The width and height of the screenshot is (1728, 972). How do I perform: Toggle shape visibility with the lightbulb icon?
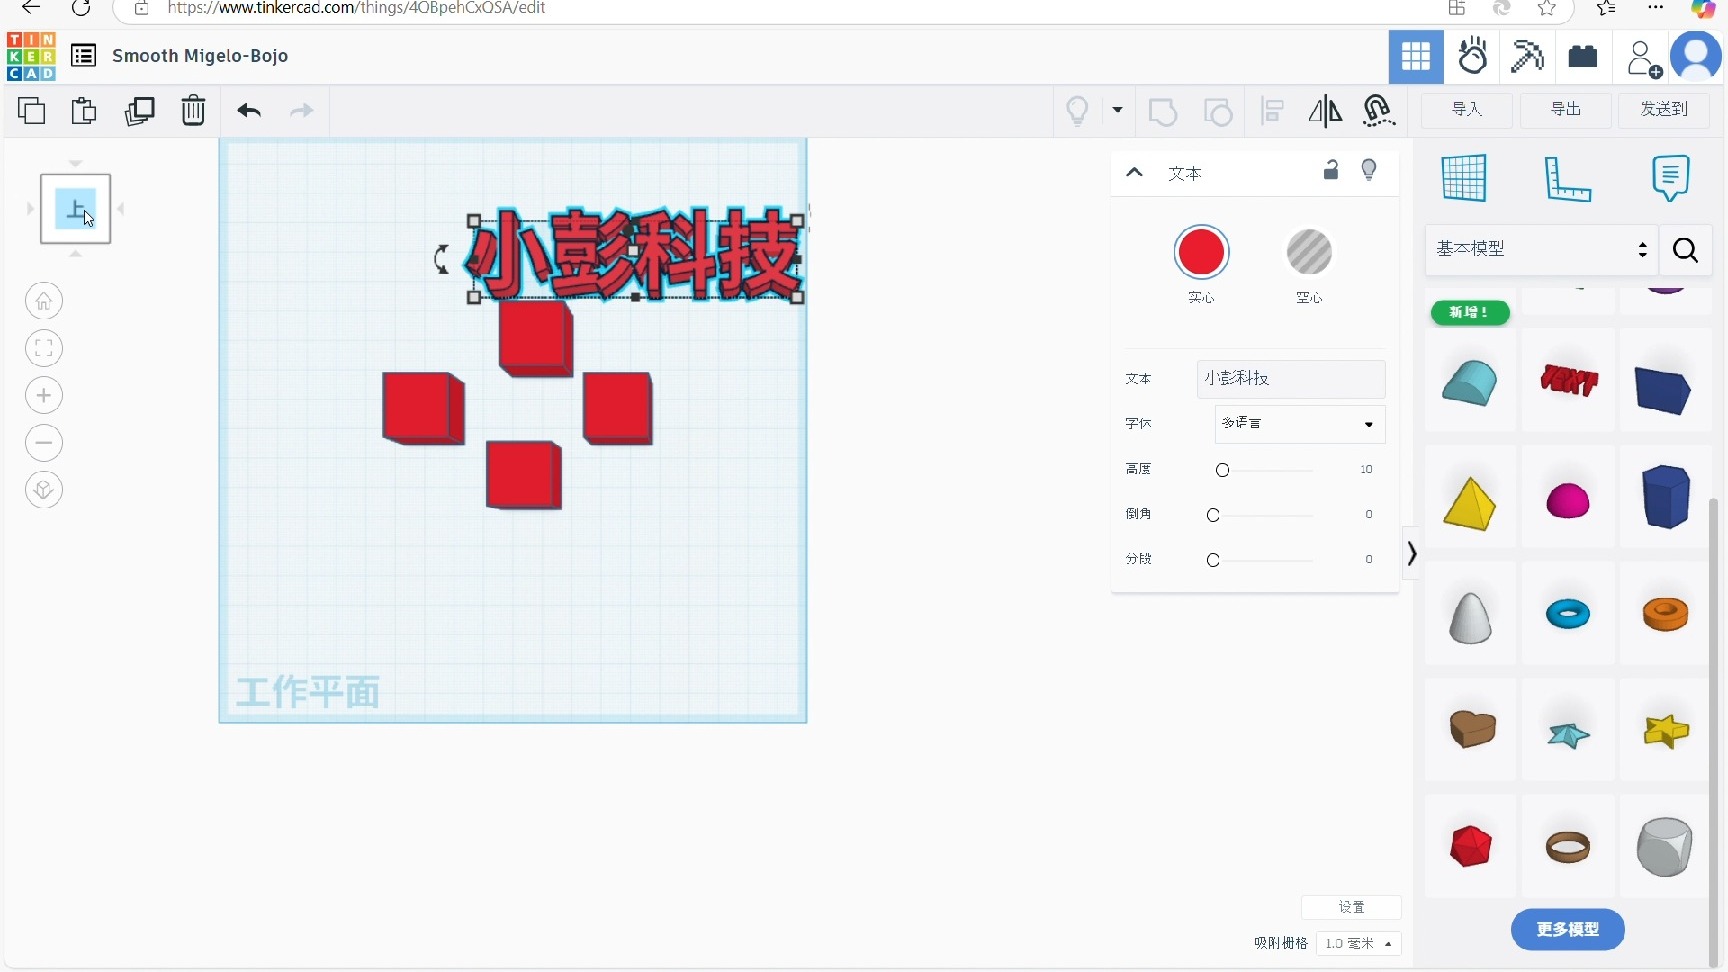tap(1370, 170)
